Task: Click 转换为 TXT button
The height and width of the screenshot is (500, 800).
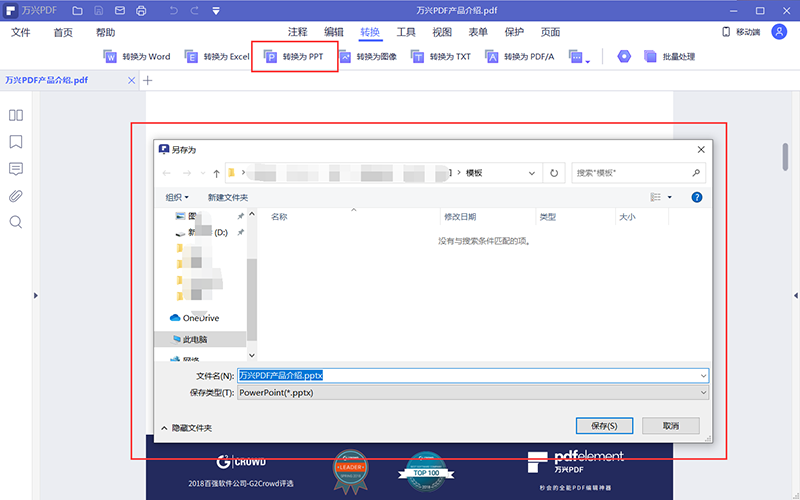Action: 441,57
